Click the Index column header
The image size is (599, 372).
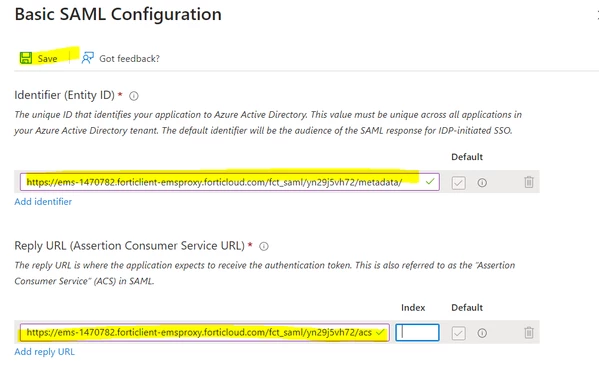click(413, 307)
